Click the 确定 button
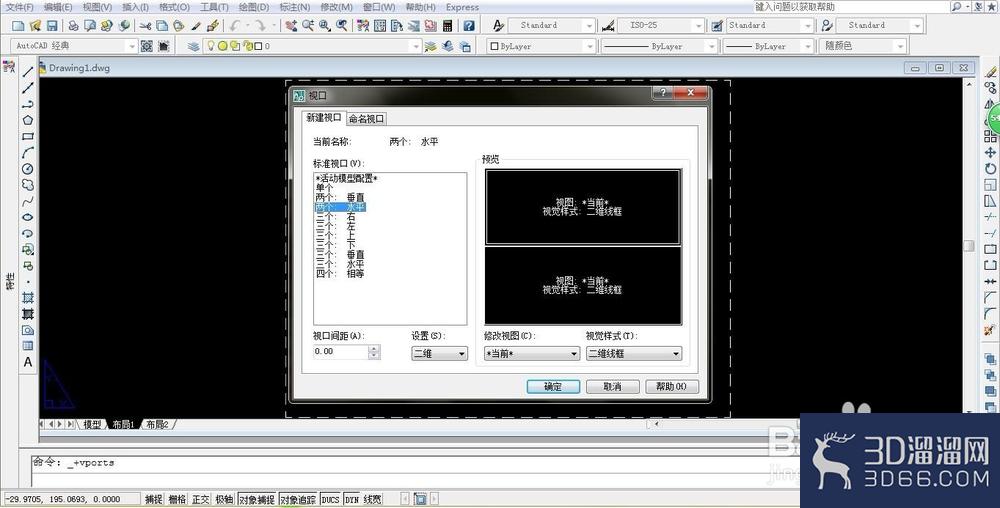The image size is (1000, 508). 553,387
